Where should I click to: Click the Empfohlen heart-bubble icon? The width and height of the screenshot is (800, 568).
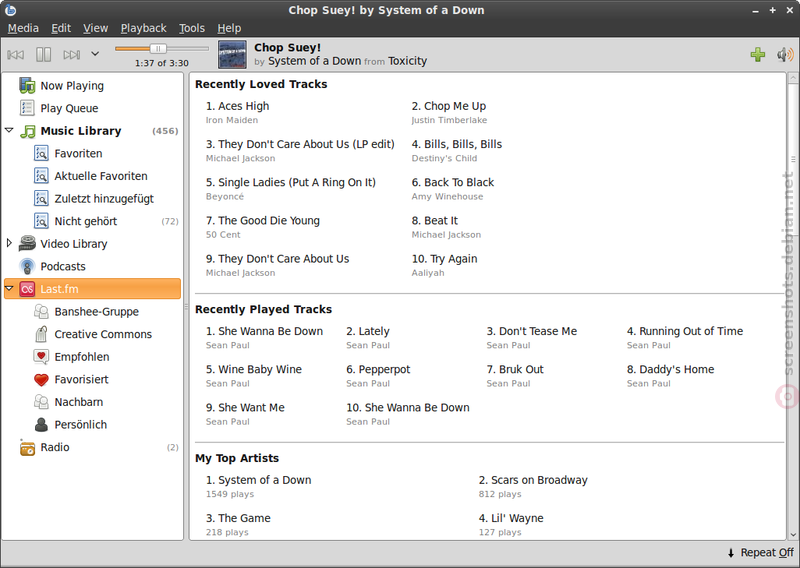click(41, 356)
